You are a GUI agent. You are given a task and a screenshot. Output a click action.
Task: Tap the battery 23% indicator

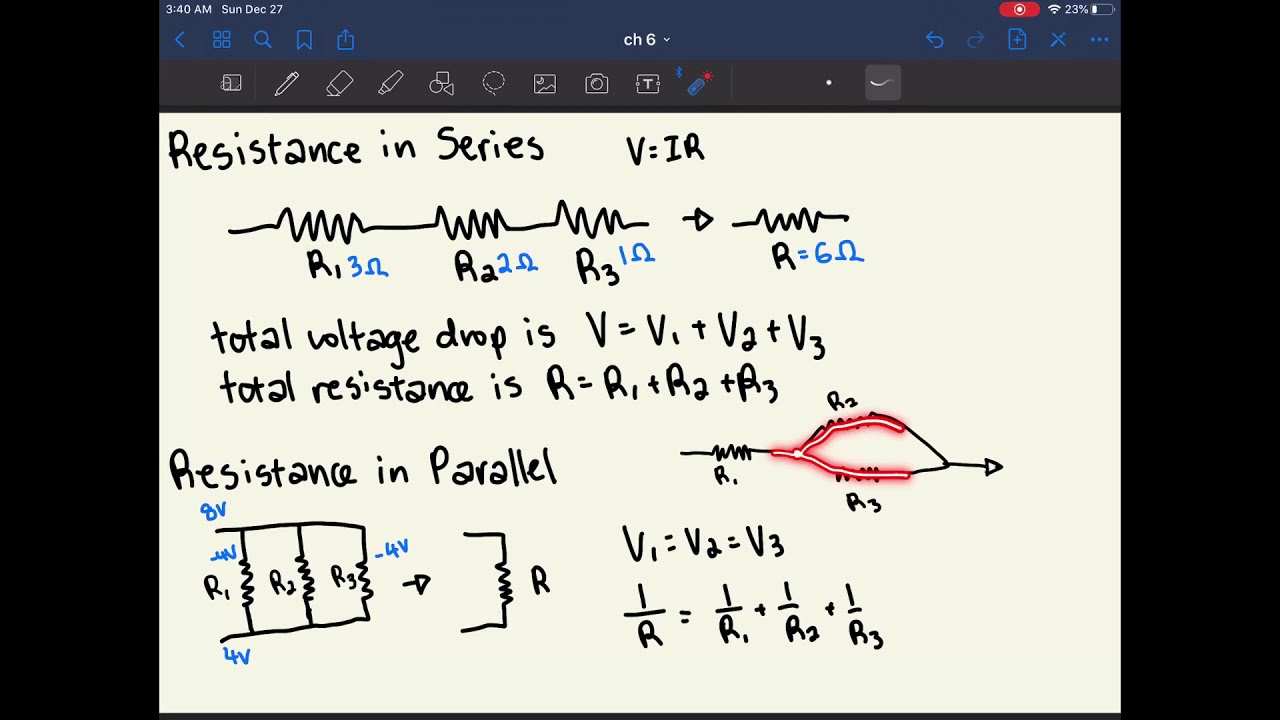pos(1090,9)
